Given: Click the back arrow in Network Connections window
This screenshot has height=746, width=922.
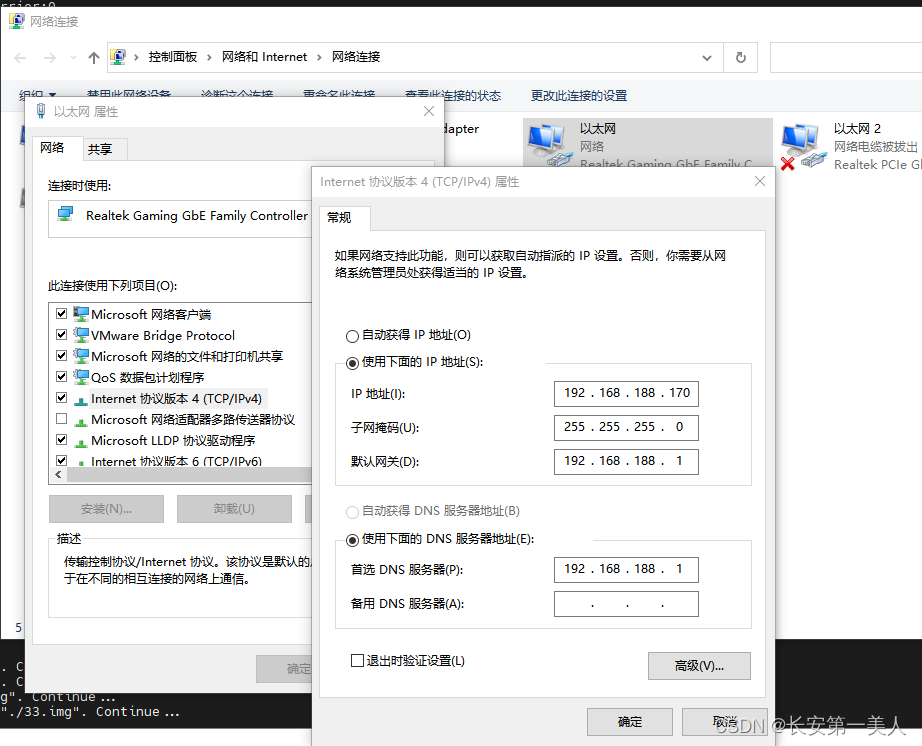Looking at the screenshot, I should 21,58.
